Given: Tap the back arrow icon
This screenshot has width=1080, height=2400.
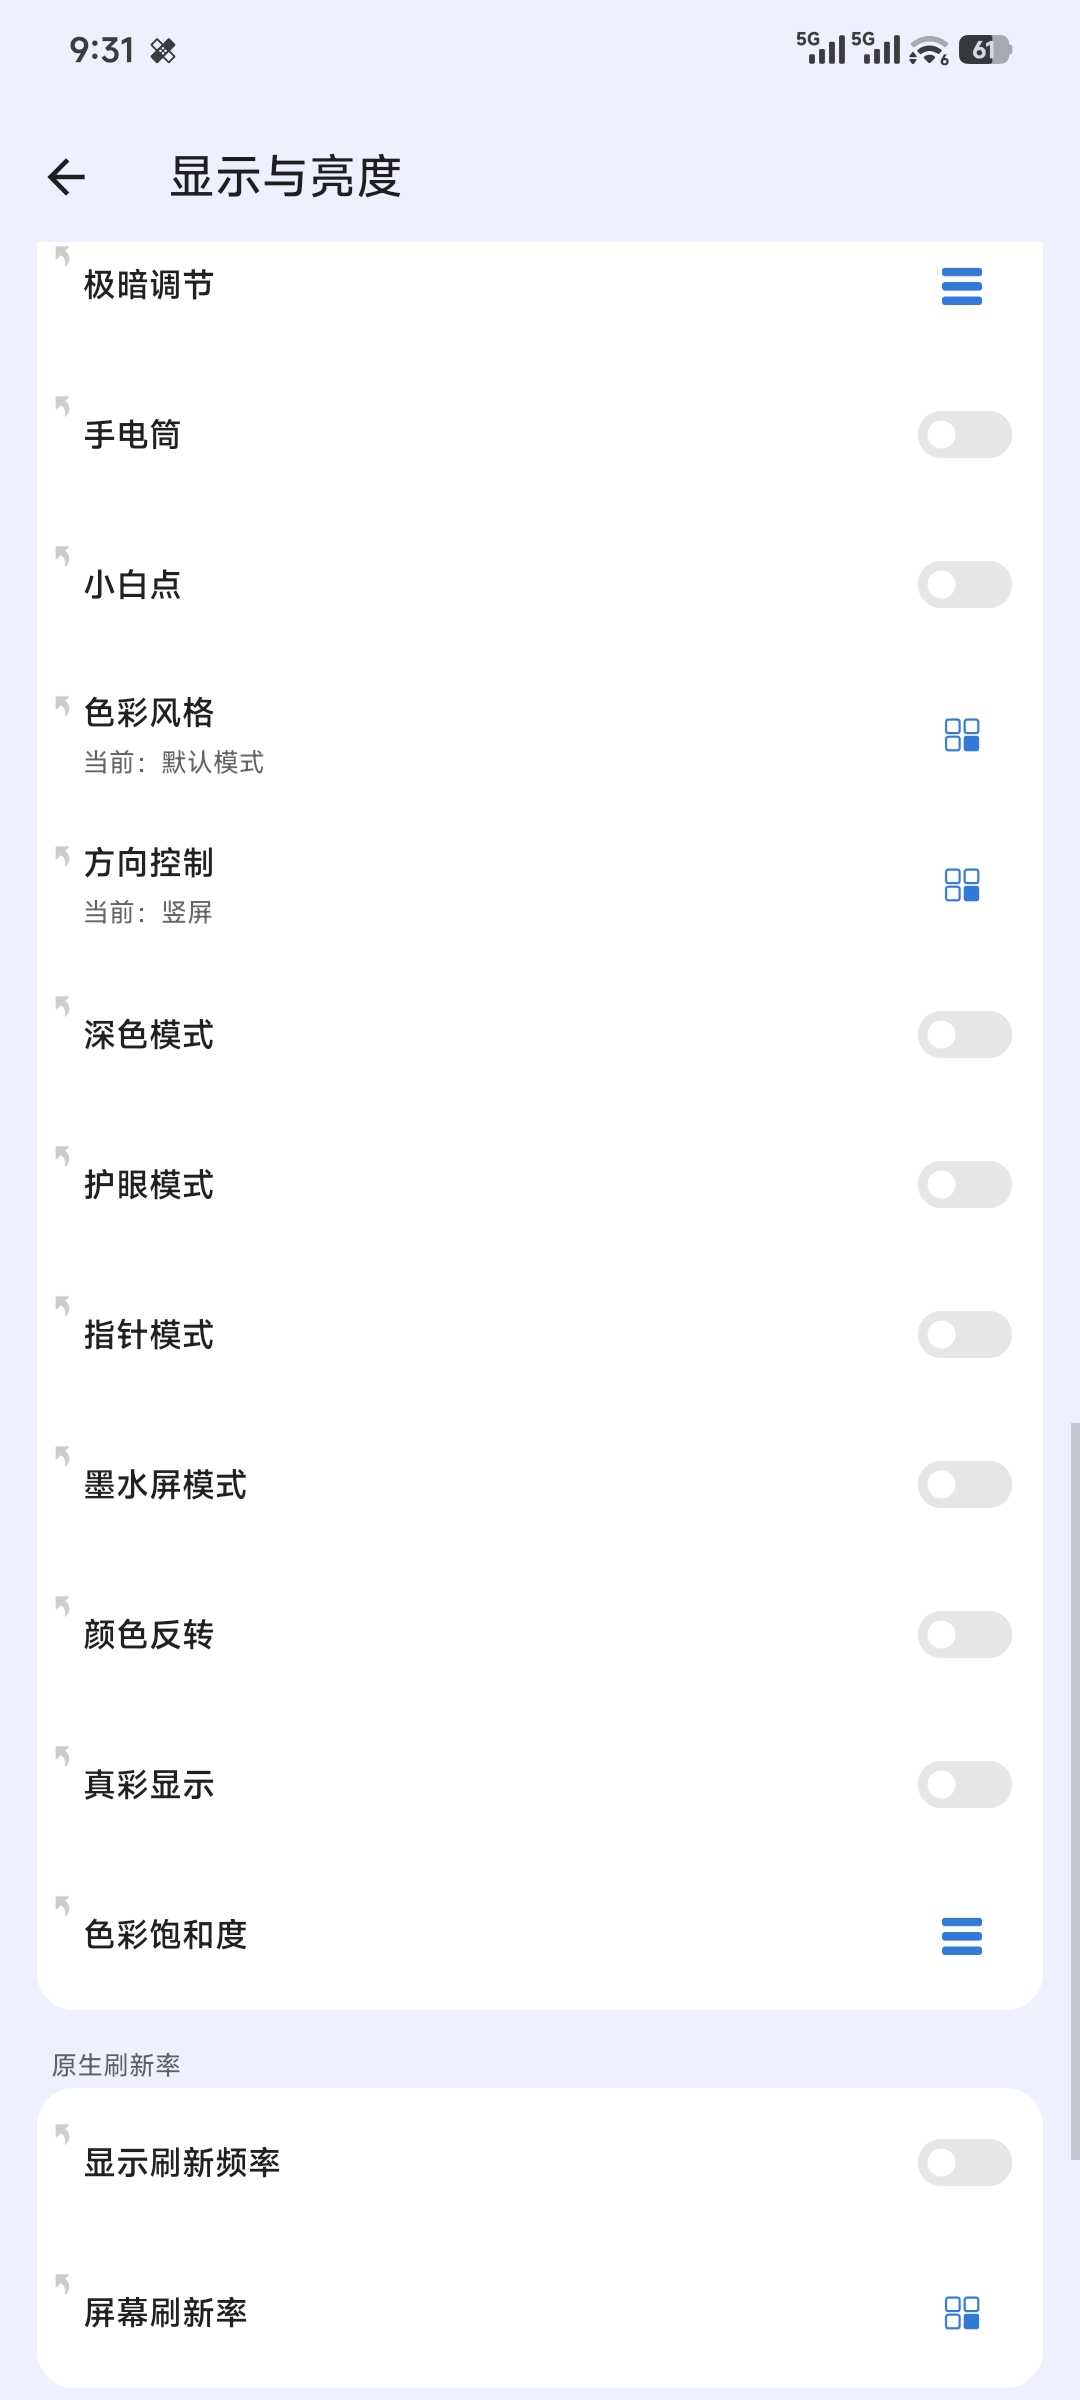Looking at the screenshot, I should (67, 177).
